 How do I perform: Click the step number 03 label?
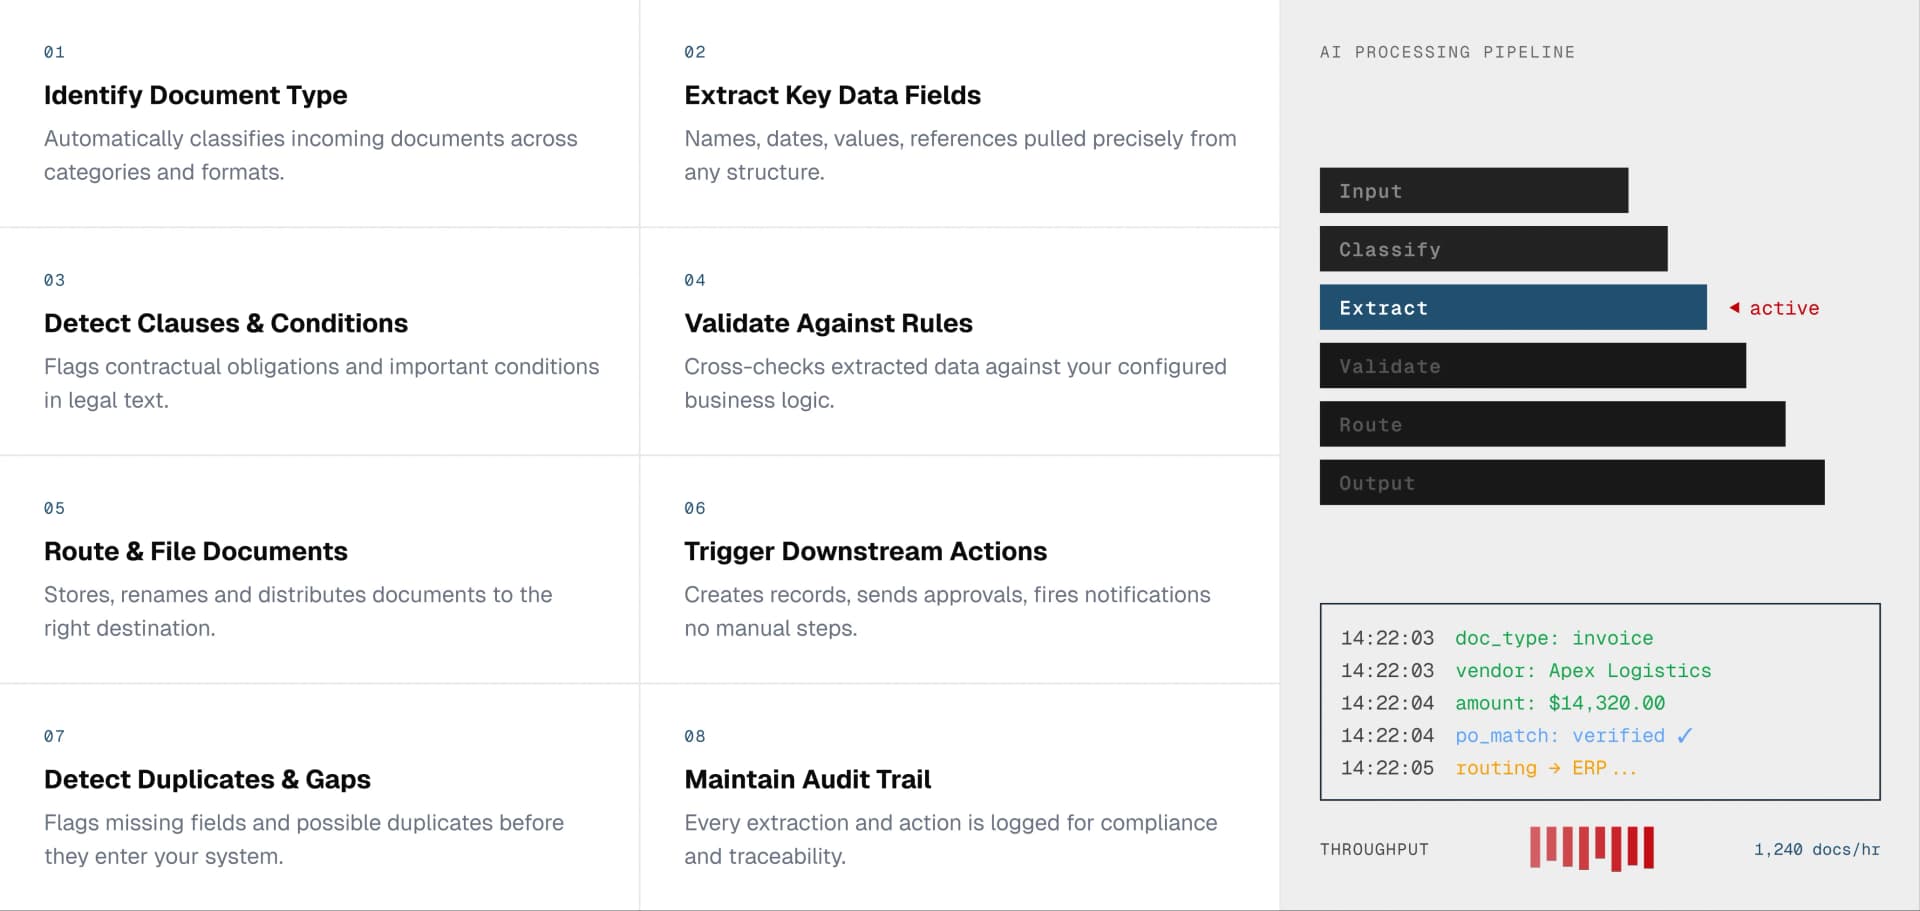pyautogui.click(x=54, y=280)
